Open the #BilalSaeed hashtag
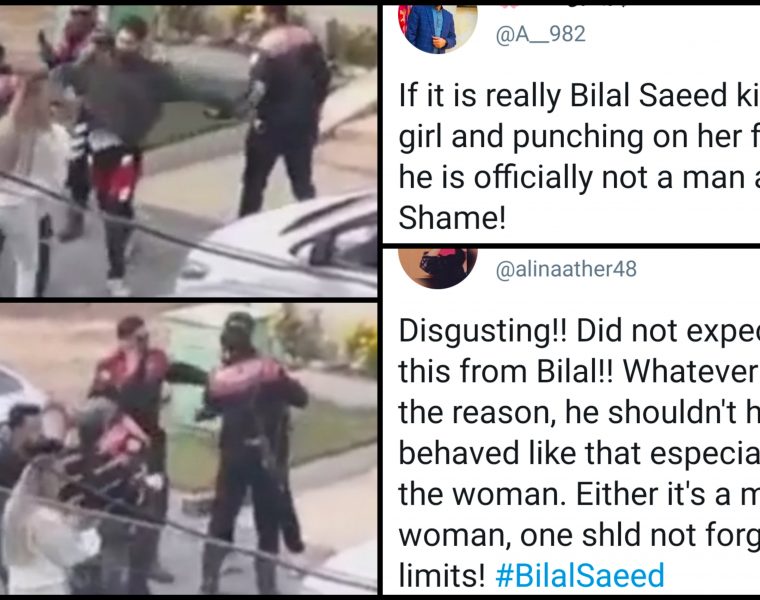 tap(580, 576)
